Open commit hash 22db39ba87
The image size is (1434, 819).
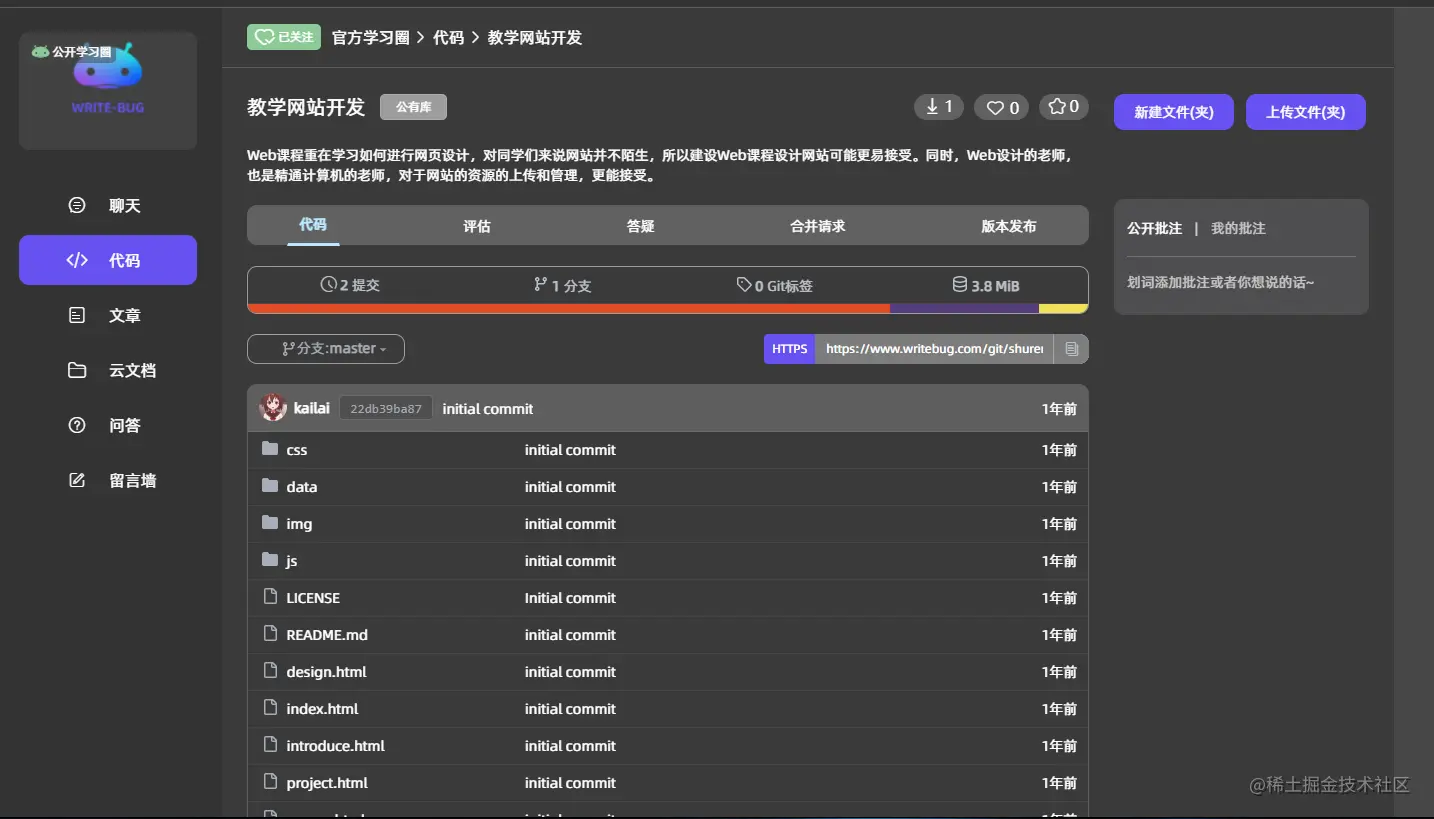click(386, 408)
